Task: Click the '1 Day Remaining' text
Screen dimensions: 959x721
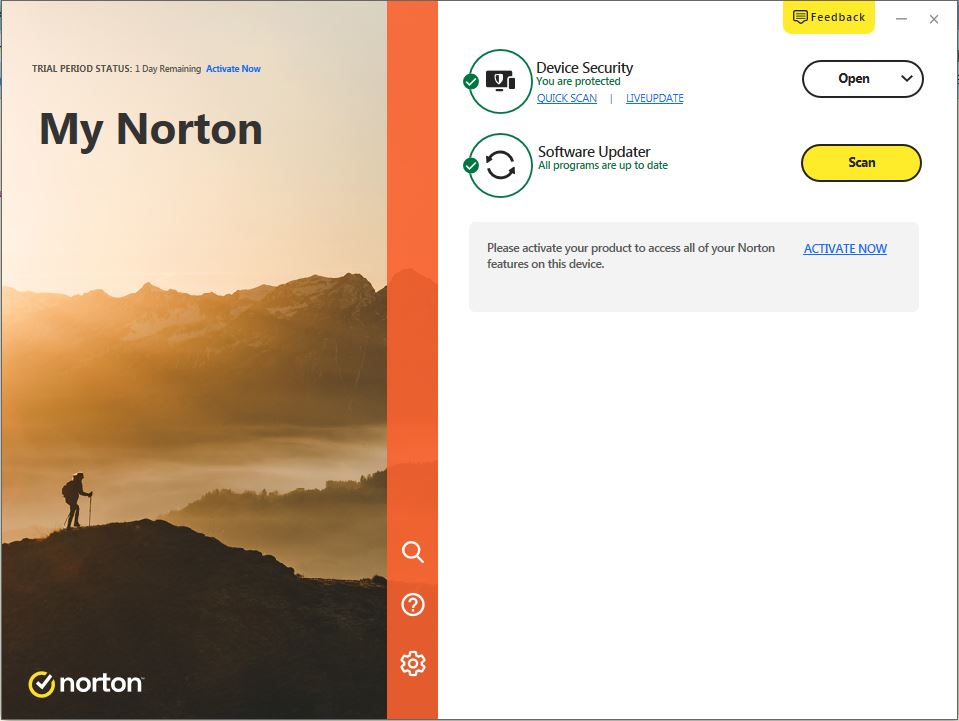Action: click(x=168, y=69)
